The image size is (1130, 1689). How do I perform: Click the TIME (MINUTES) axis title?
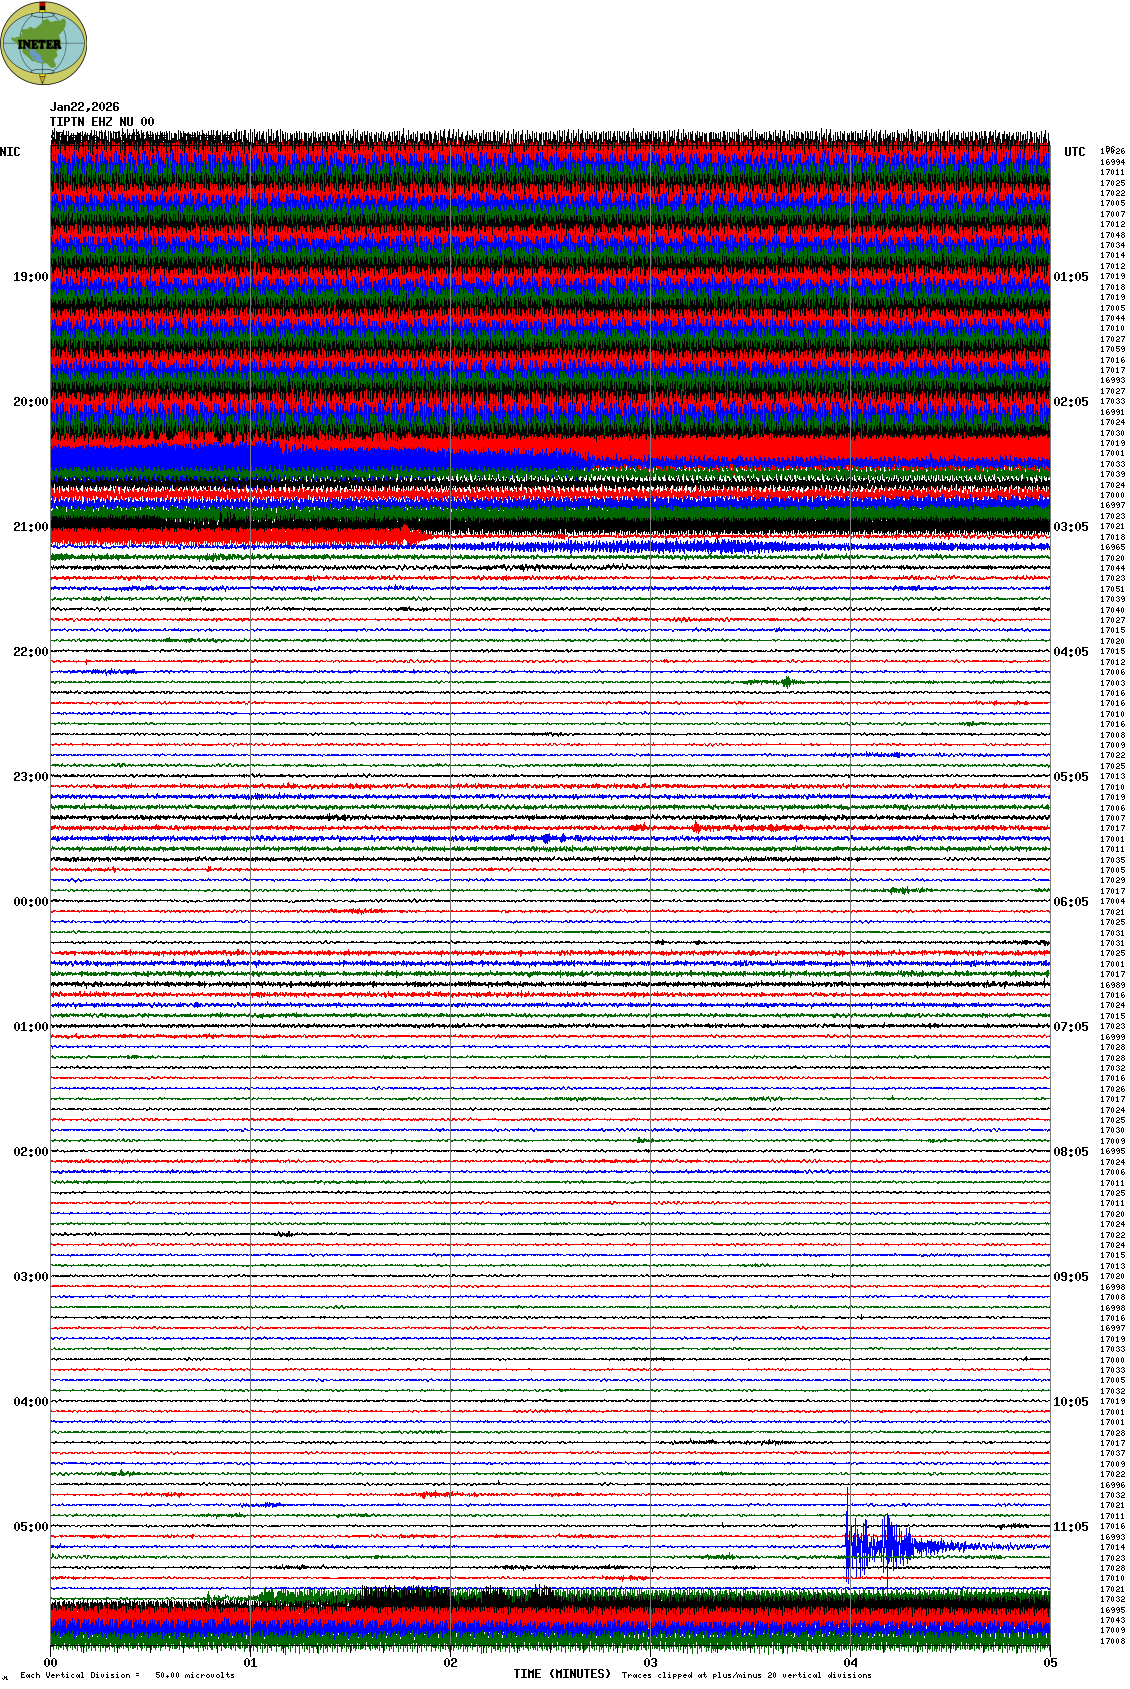point(561,1674)
